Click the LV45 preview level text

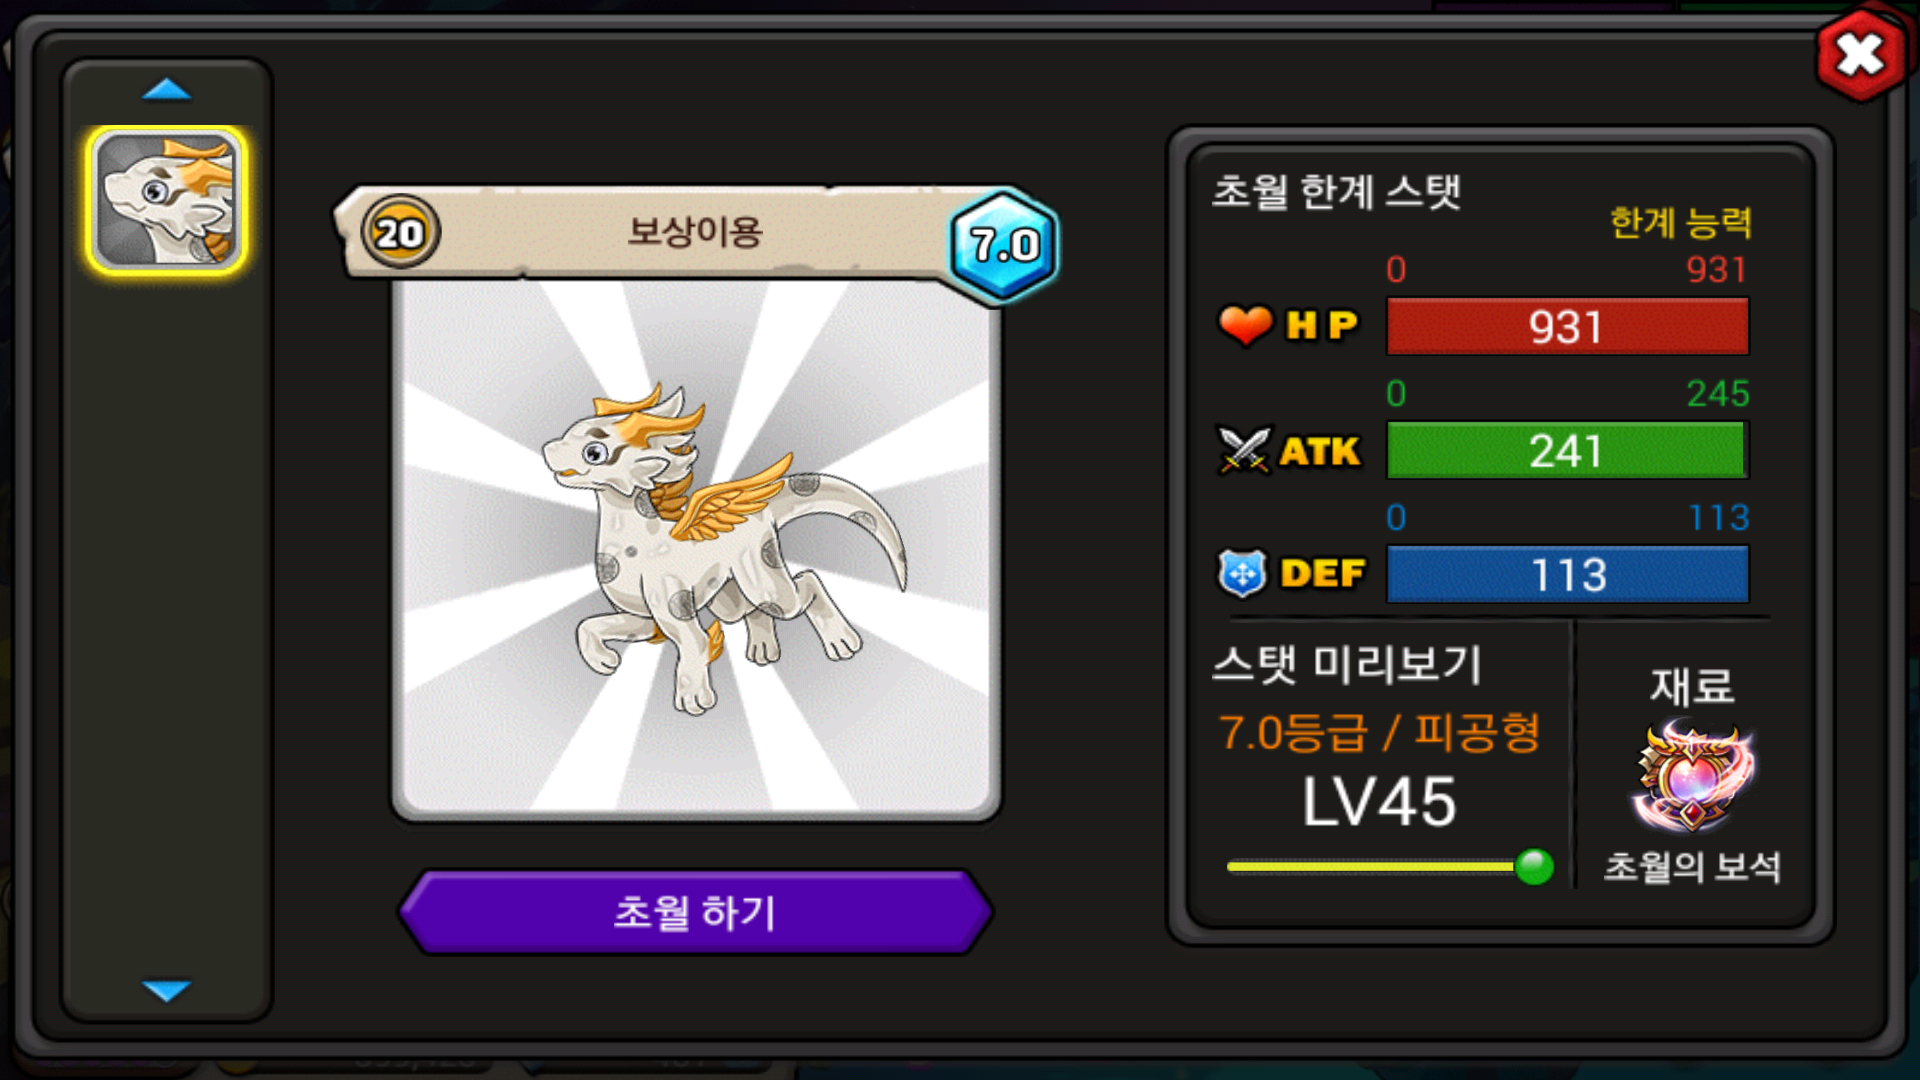[x=1379, y=802]
